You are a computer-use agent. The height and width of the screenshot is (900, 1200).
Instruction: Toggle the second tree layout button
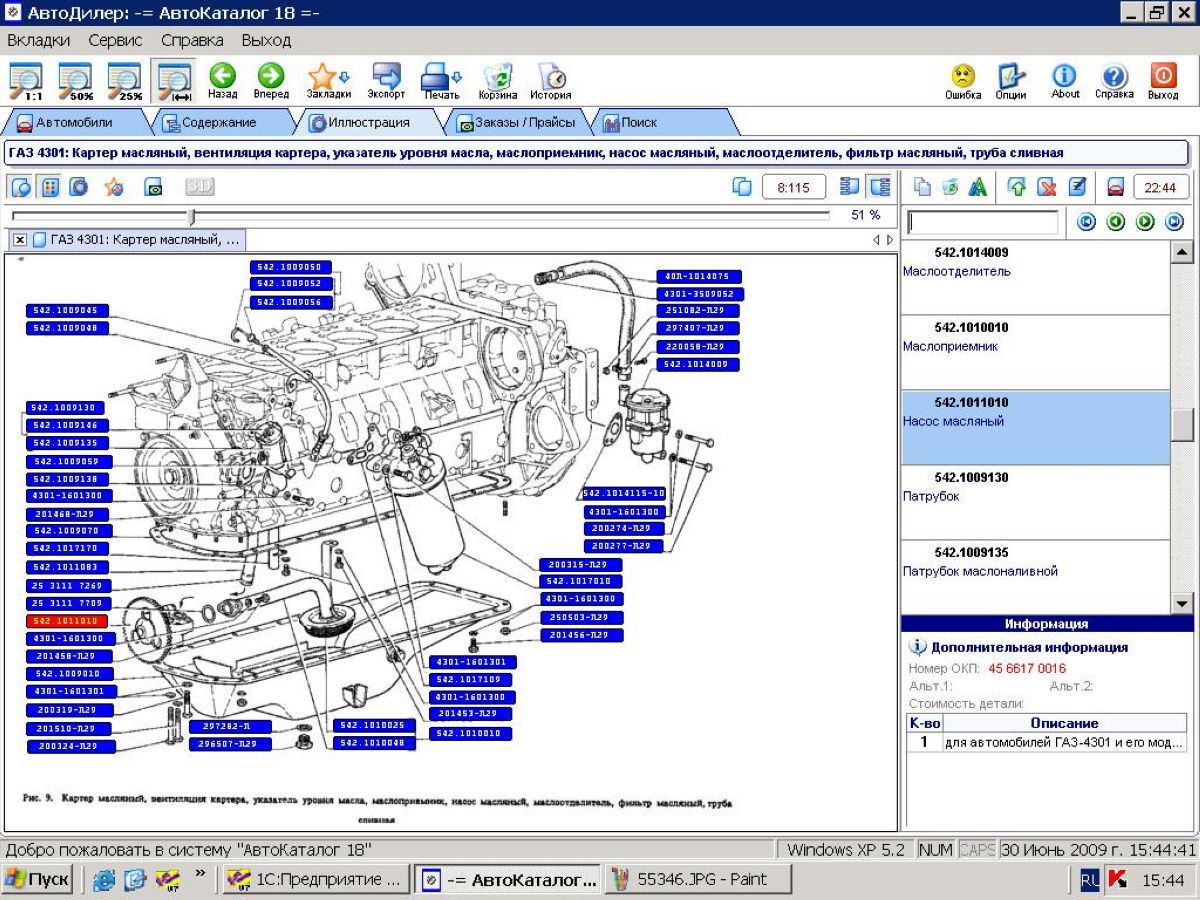pos(879,187)
